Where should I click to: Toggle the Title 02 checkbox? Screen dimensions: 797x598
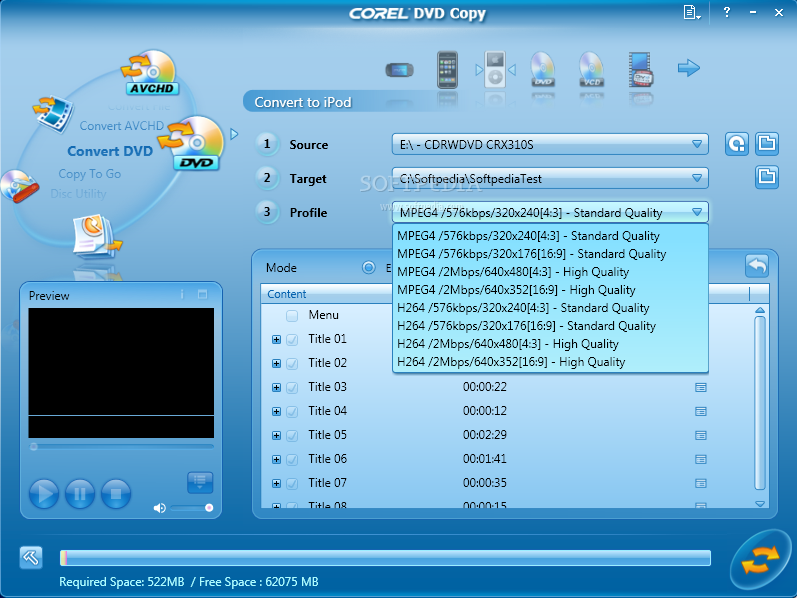(292, 364)
